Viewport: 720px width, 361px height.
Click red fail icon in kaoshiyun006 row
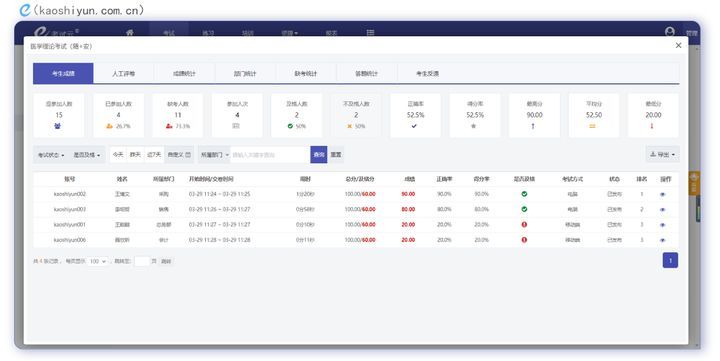tap(524, 240)
